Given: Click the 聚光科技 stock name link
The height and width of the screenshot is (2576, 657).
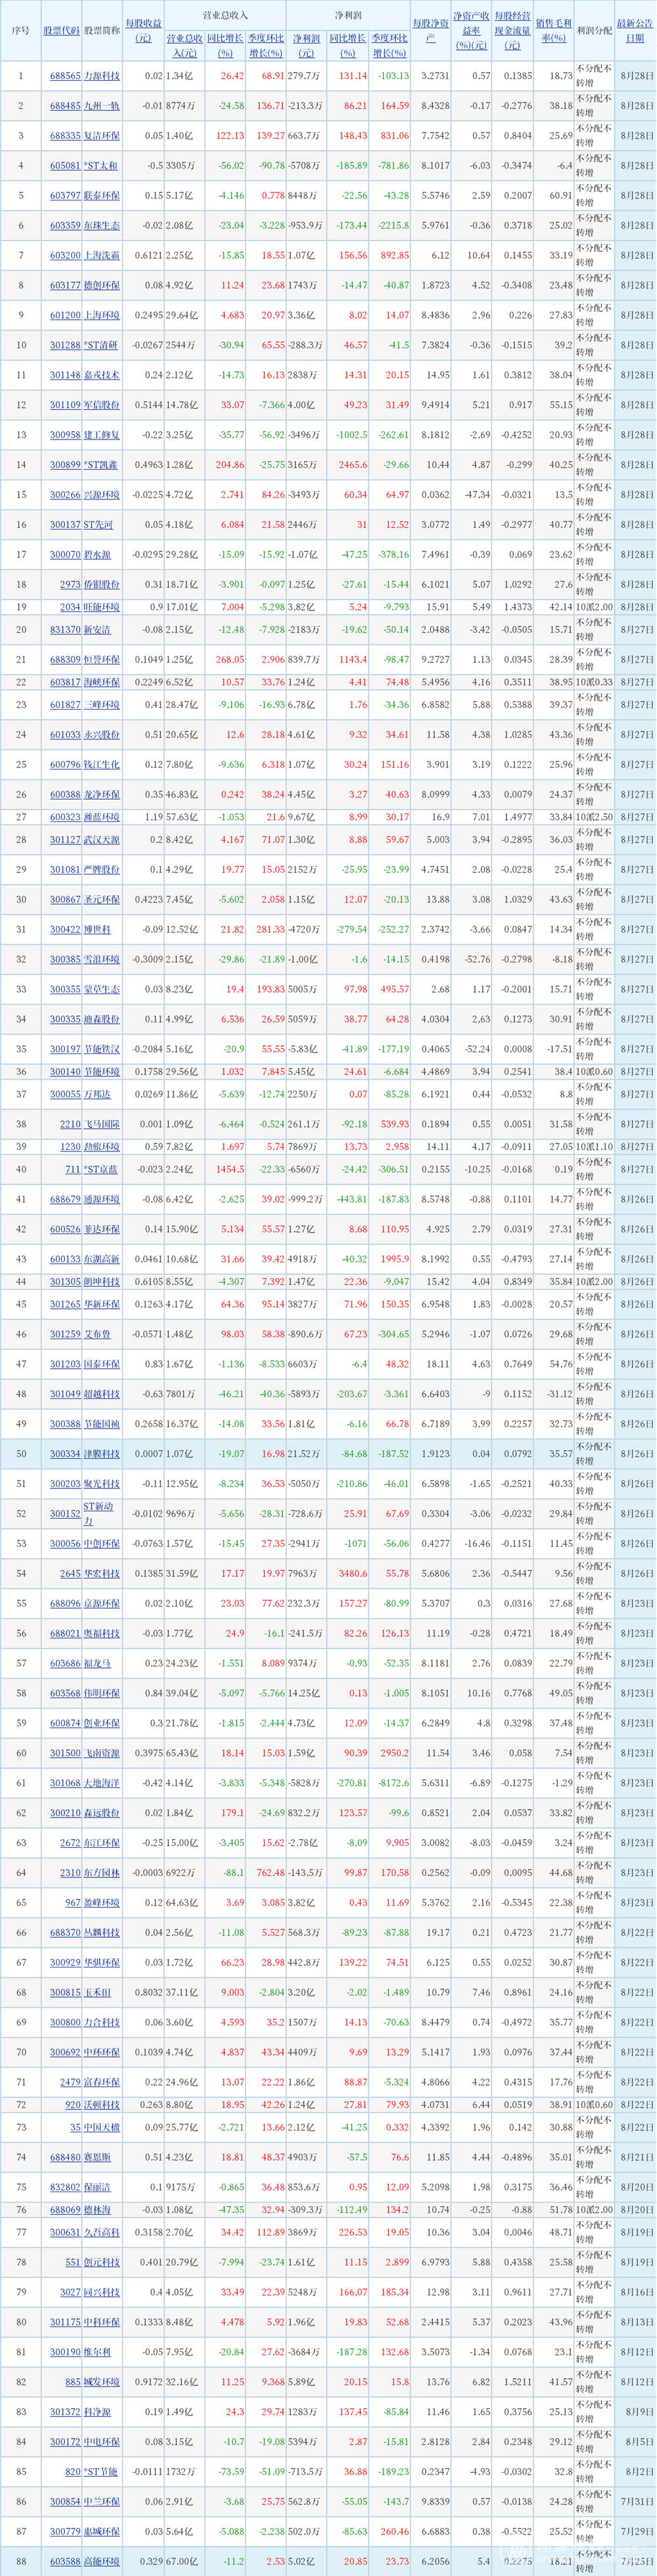Looking at the screenshot, I should [x=101, y=1484].
